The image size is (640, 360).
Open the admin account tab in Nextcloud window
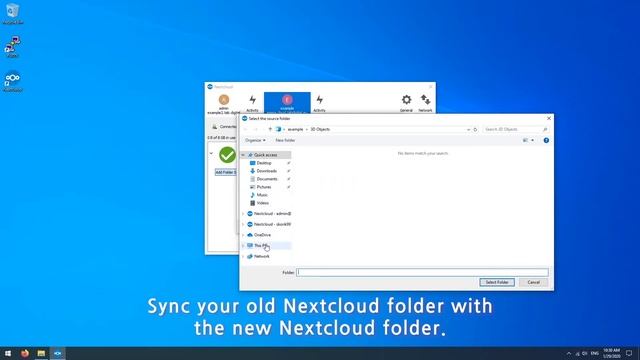tap(224, 104)
